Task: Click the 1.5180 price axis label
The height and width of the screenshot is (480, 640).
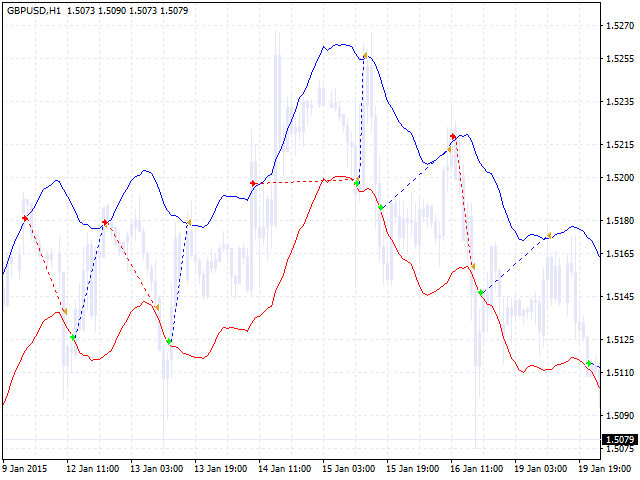Action: tap(620, 220)
